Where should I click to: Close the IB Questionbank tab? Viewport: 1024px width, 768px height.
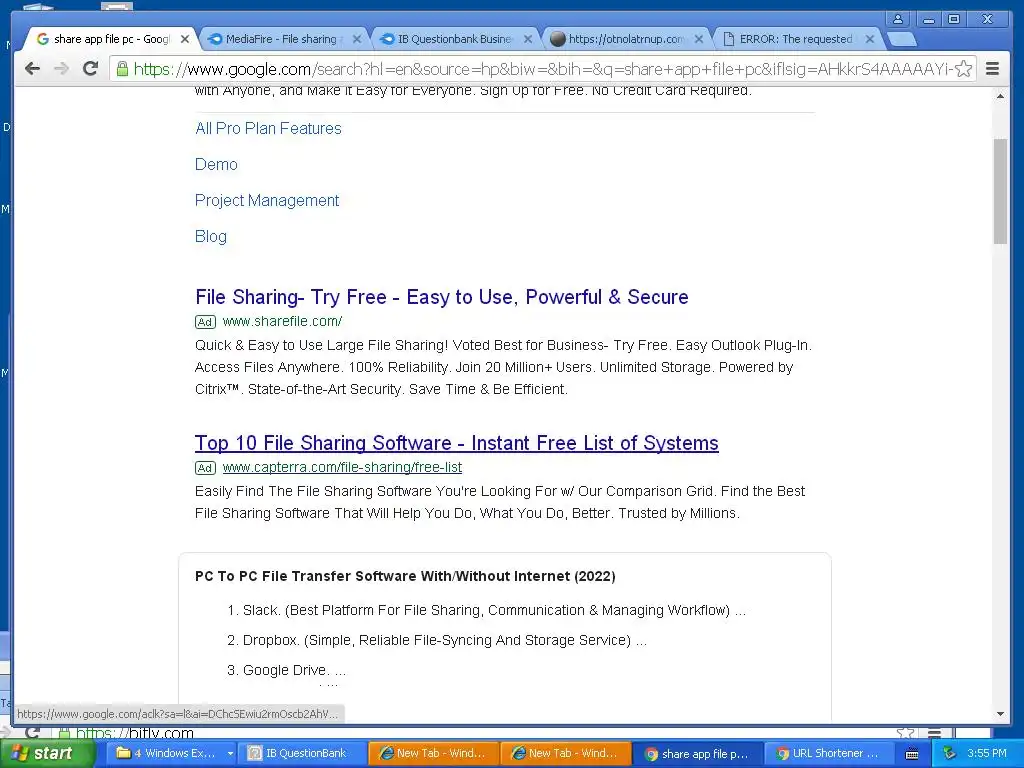point(528,39)
